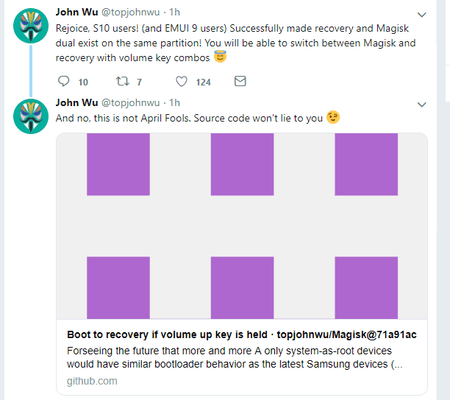Open first tweet's chevron options menu
Screen dimensions: 450x400
pyautogui.click(x=422, y=15)
